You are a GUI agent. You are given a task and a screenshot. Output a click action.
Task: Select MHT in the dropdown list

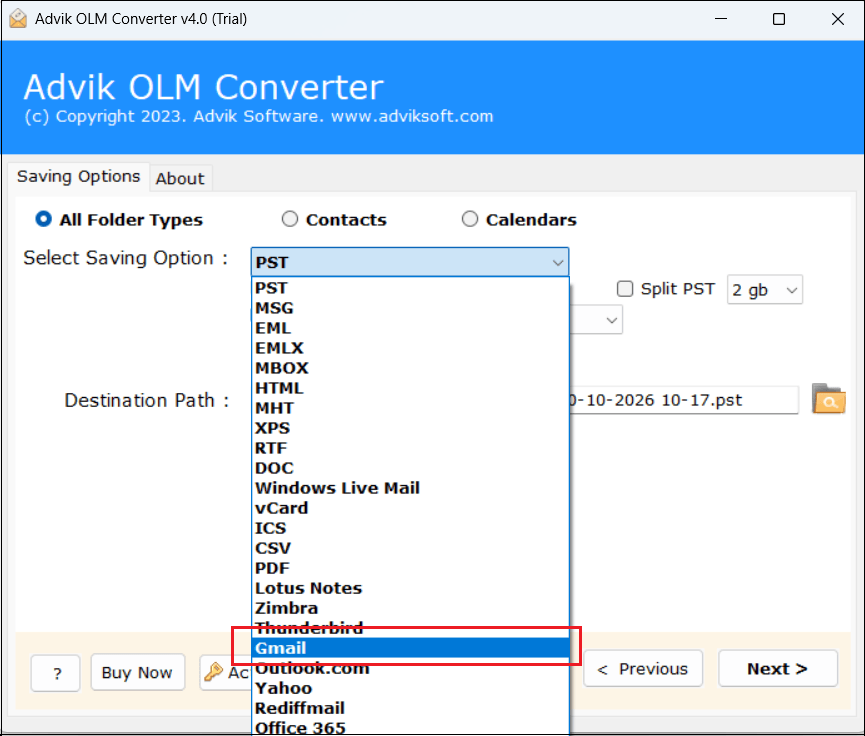point(410,408)
